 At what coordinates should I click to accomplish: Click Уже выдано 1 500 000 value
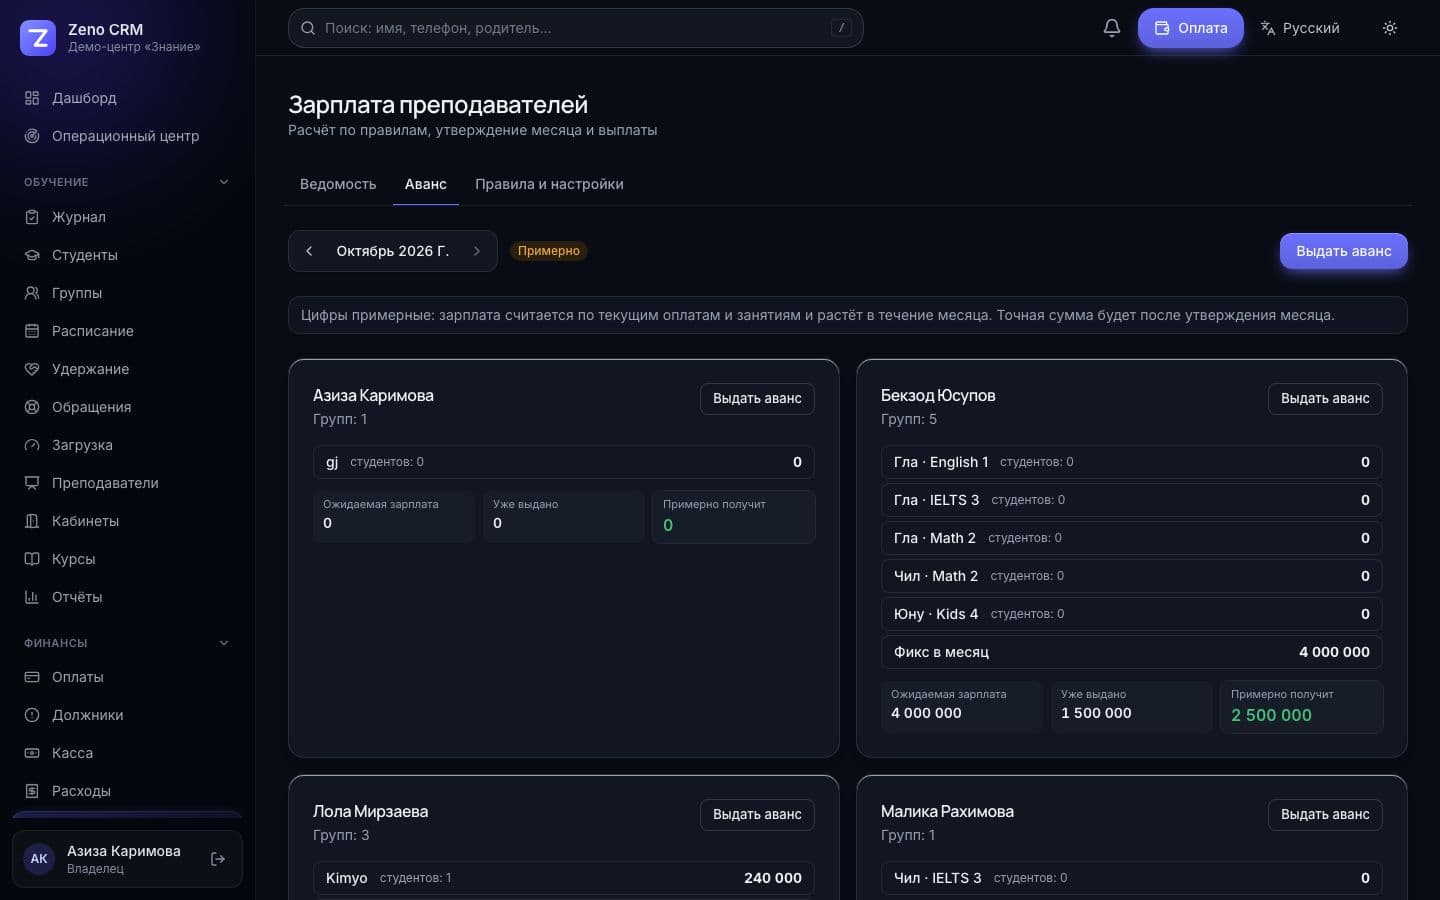tap(1096, 713)
